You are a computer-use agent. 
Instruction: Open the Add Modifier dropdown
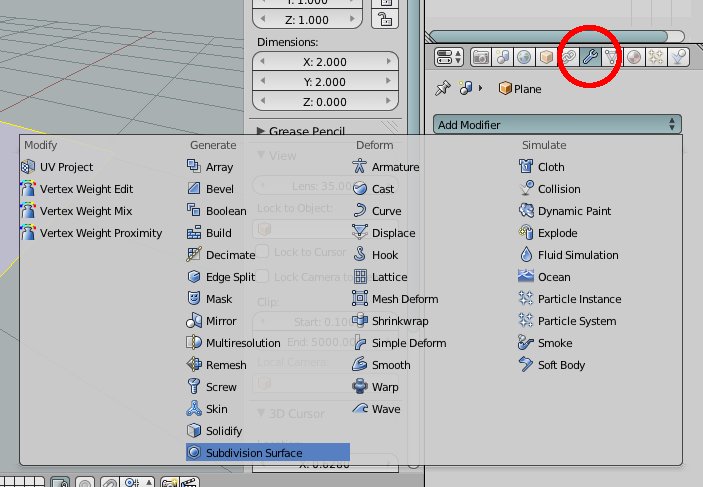click(x=557, y=125)
